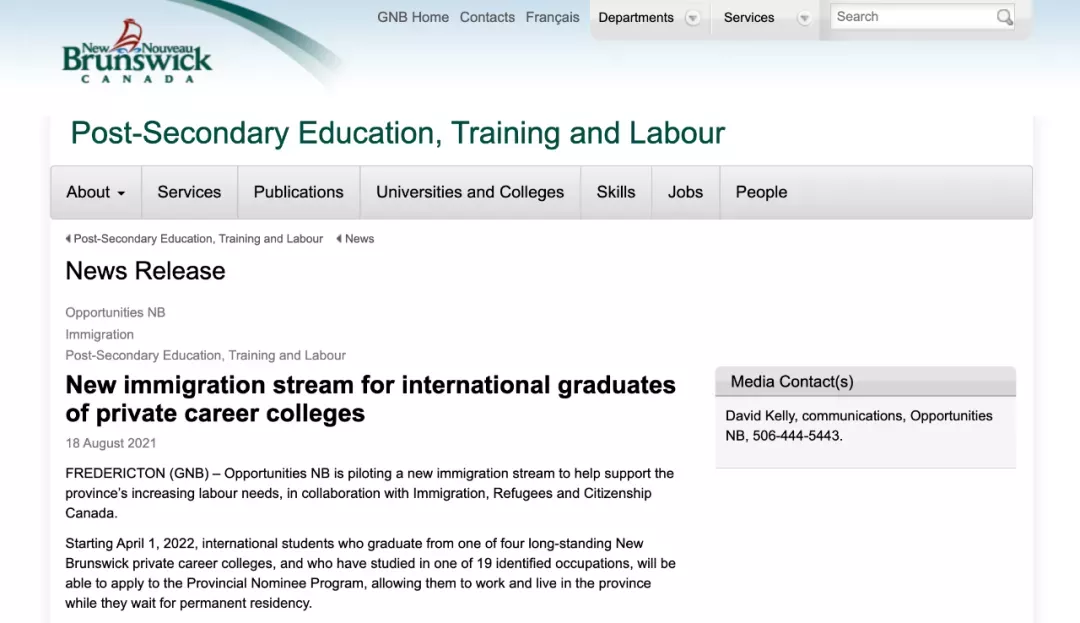The width and height of the screenshot is (1080, 623).
Task: Click the Departments dropdown arrow icon
Action: point(692,18)
